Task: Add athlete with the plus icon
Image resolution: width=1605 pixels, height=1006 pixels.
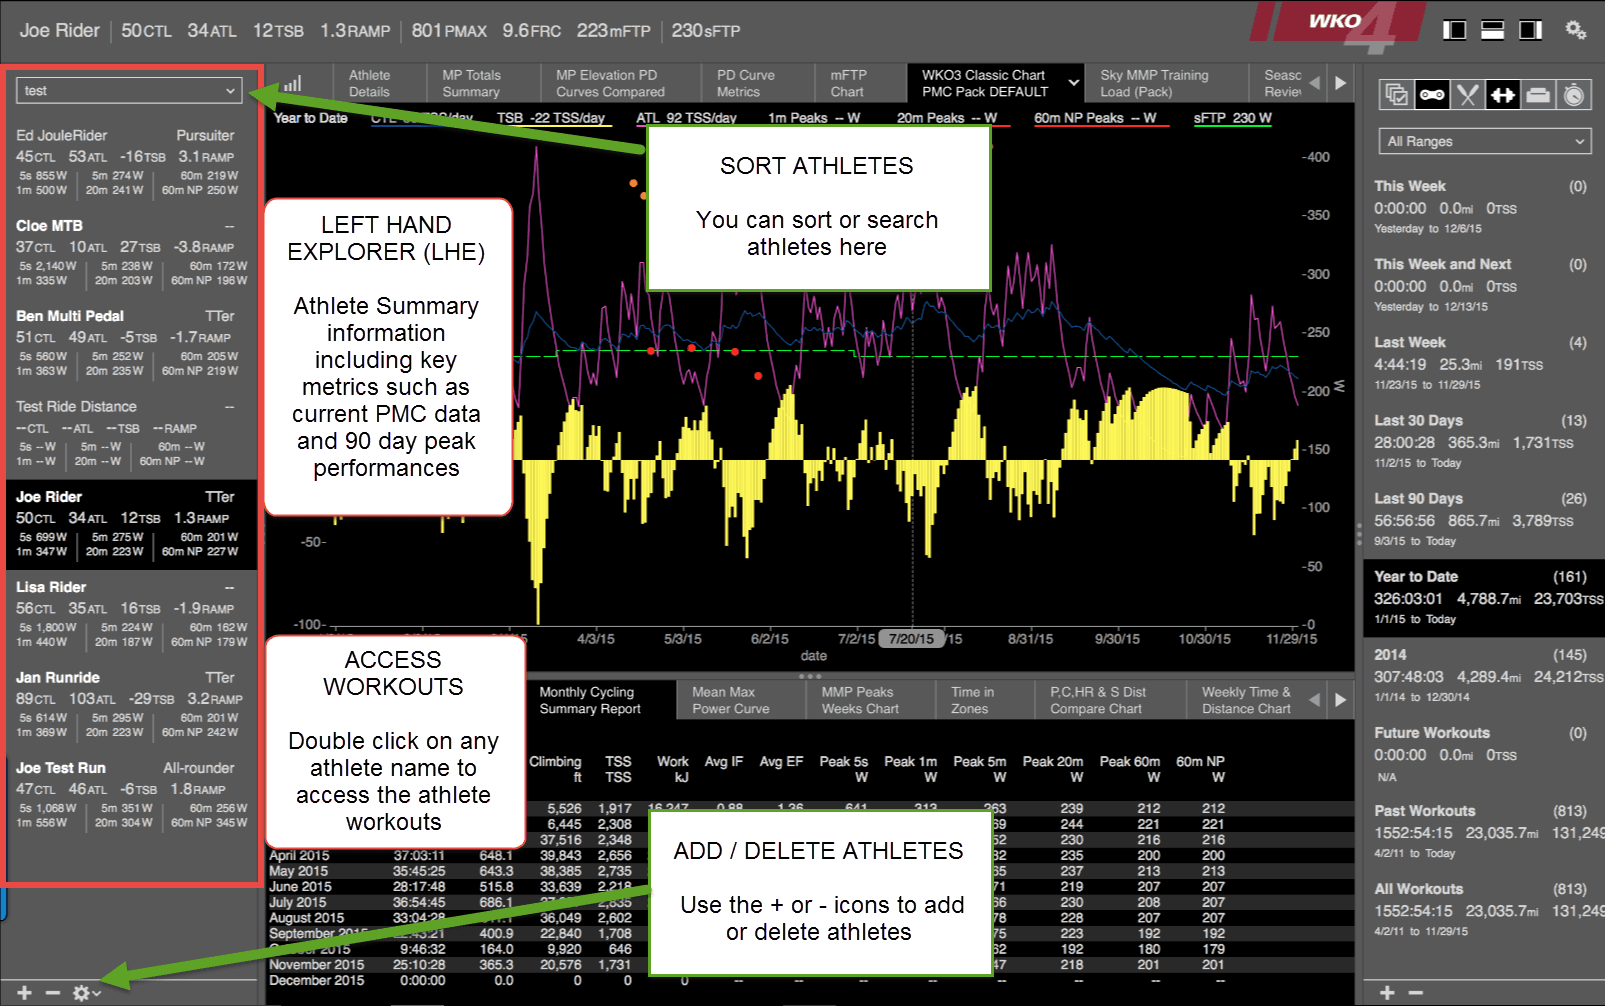Action: [x=25, y=993]
